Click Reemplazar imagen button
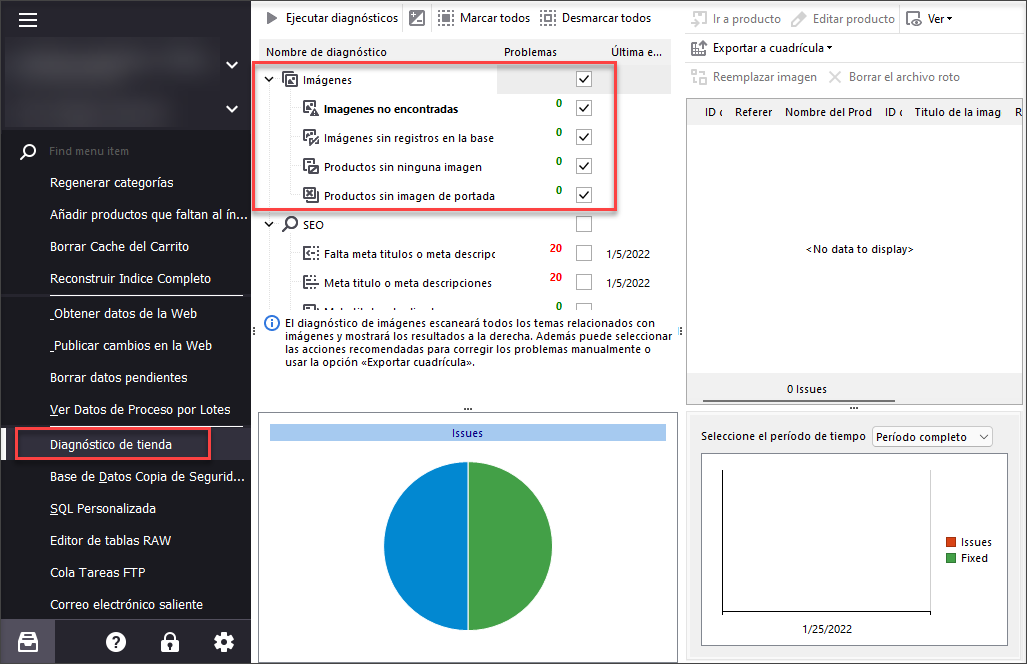 pyautogui.click(x=754, y=77)
